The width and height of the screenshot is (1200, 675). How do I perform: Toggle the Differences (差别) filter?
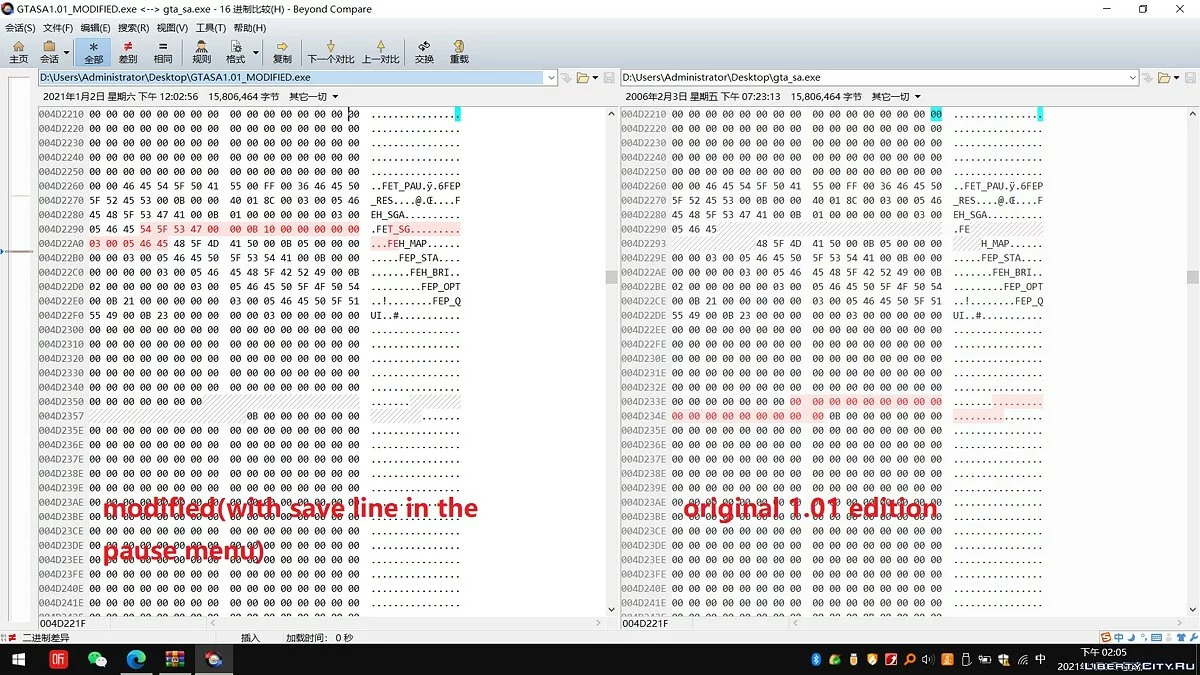click(128, 52)
